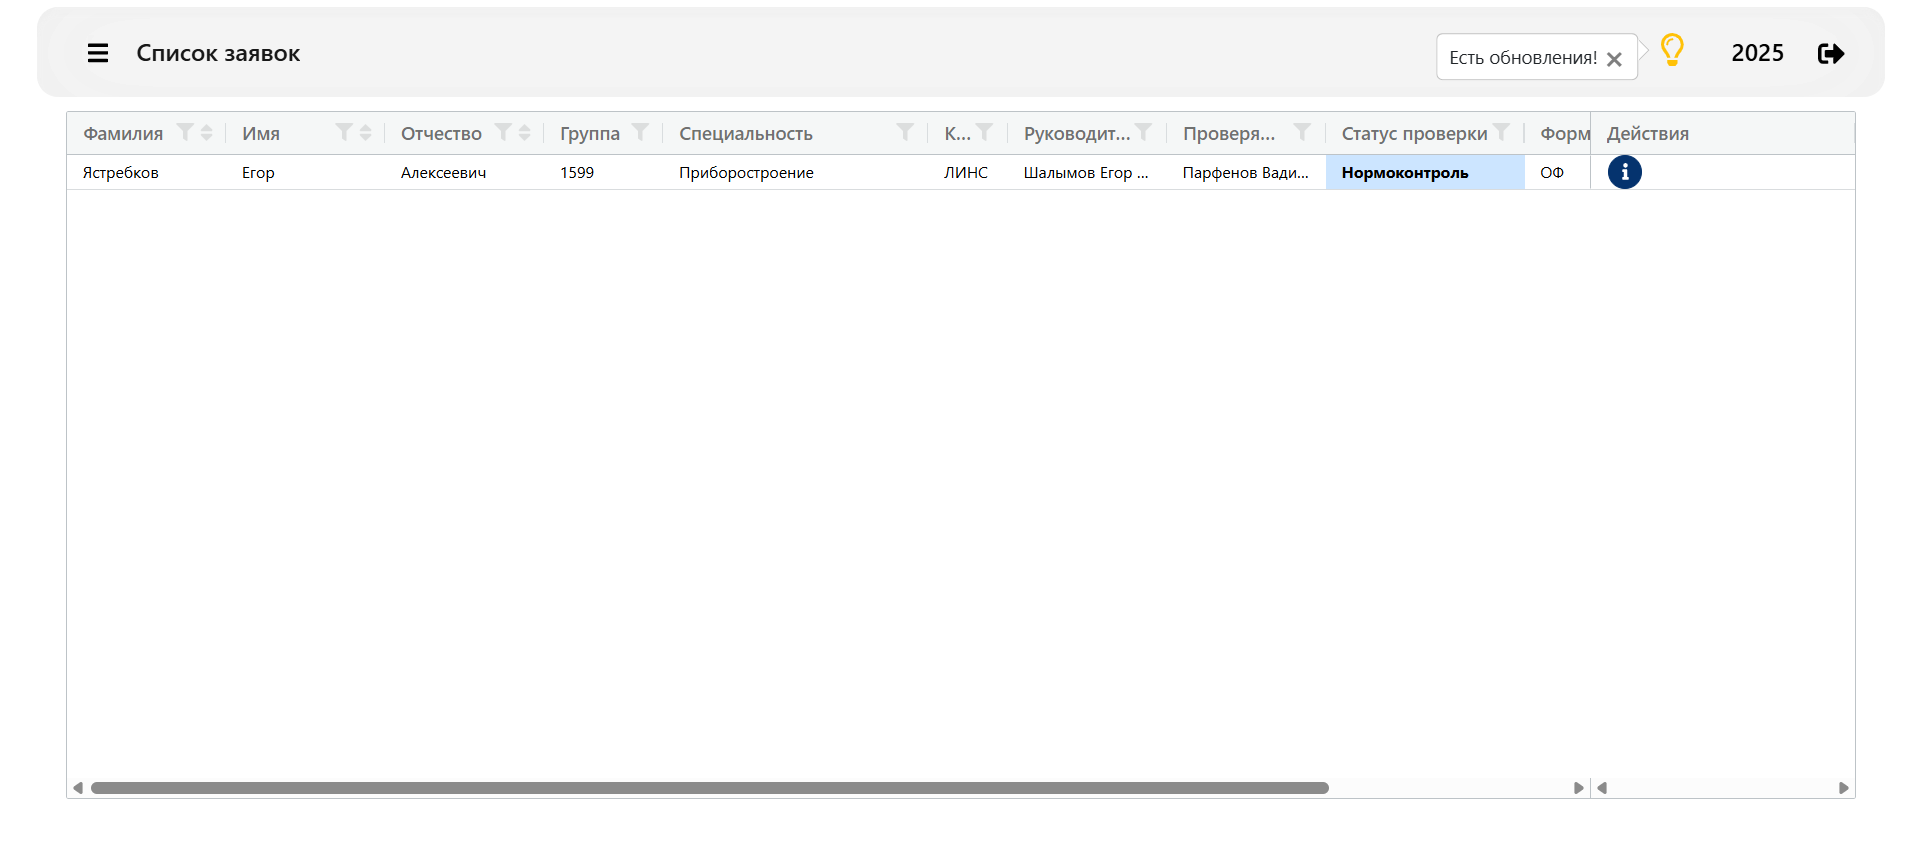
Task: Open the hamburger navigation menu
Action: click(98, 53)
